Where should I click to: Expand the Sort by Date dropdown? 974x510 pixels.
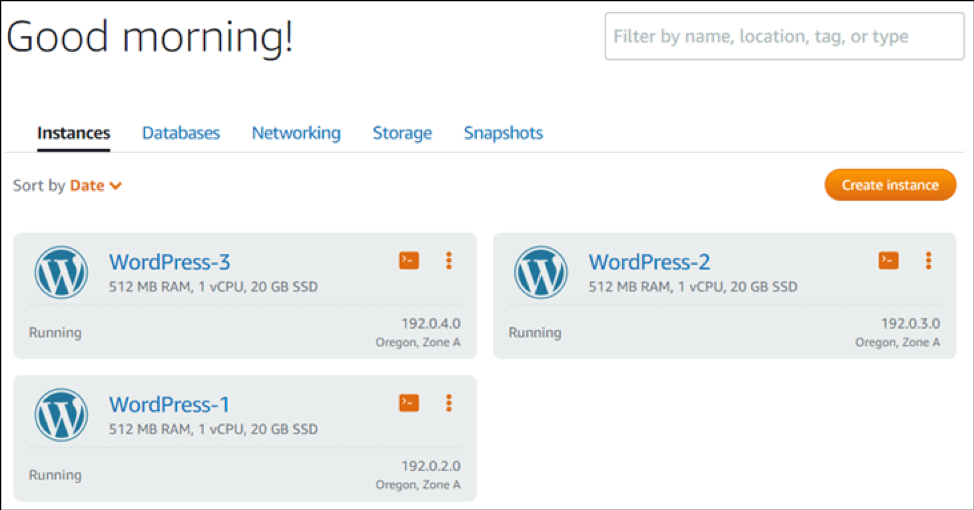[96, 186]
